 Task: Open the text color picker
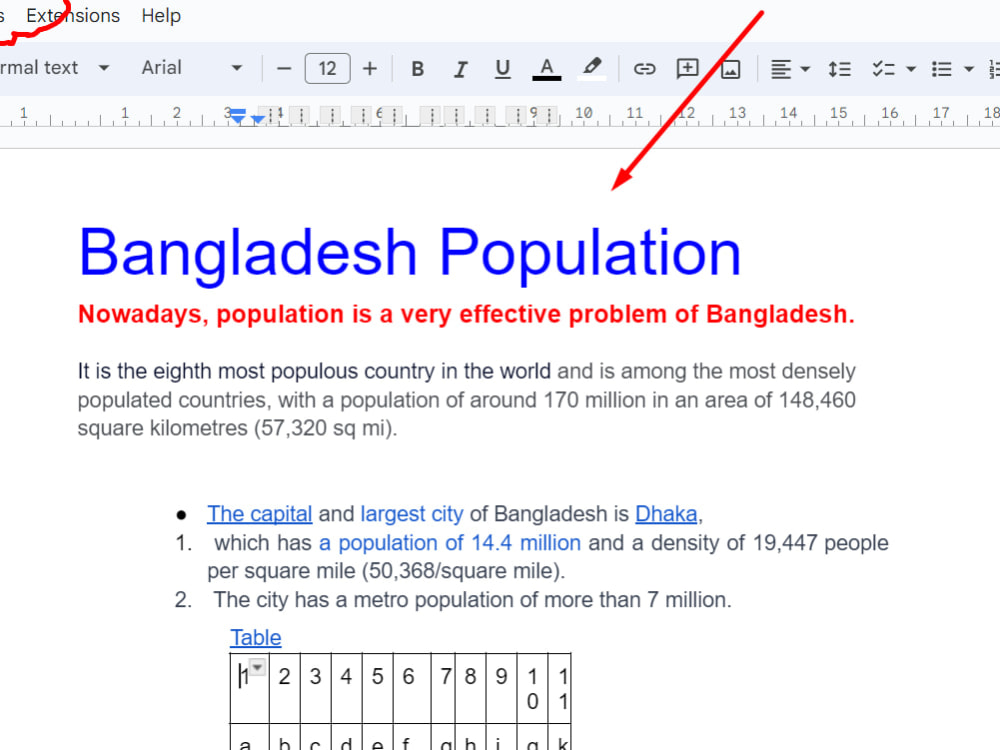point(547,68)
